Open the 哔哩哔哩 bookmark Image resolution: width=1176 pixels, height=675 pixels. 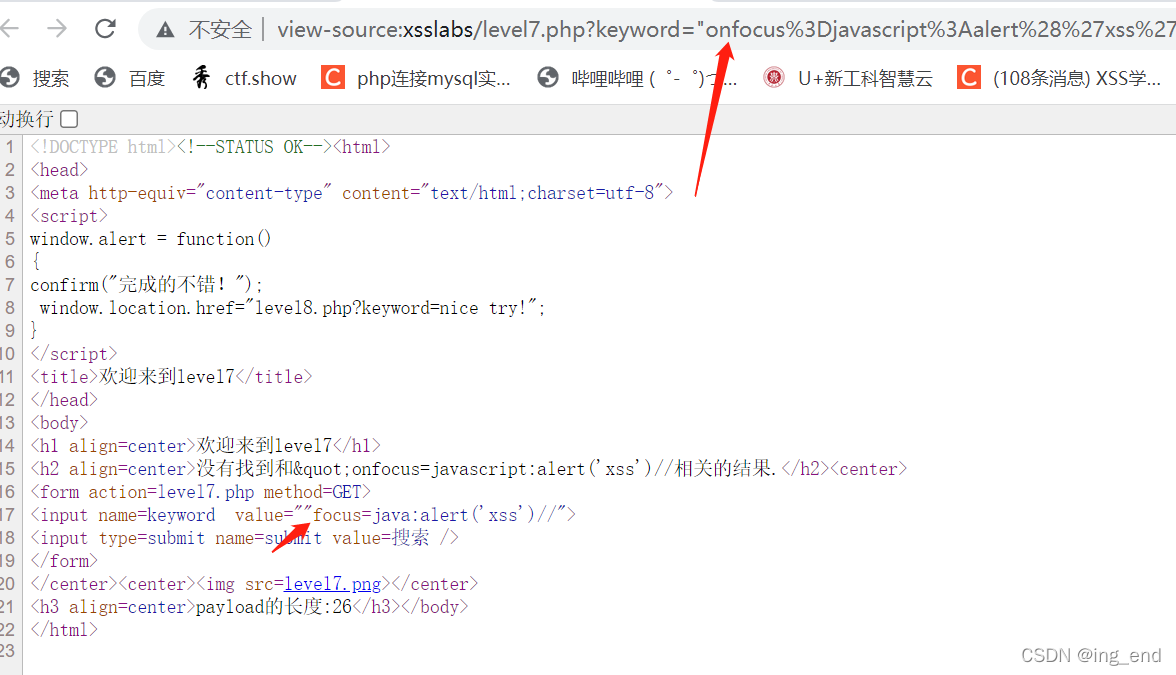click(638, 78)
